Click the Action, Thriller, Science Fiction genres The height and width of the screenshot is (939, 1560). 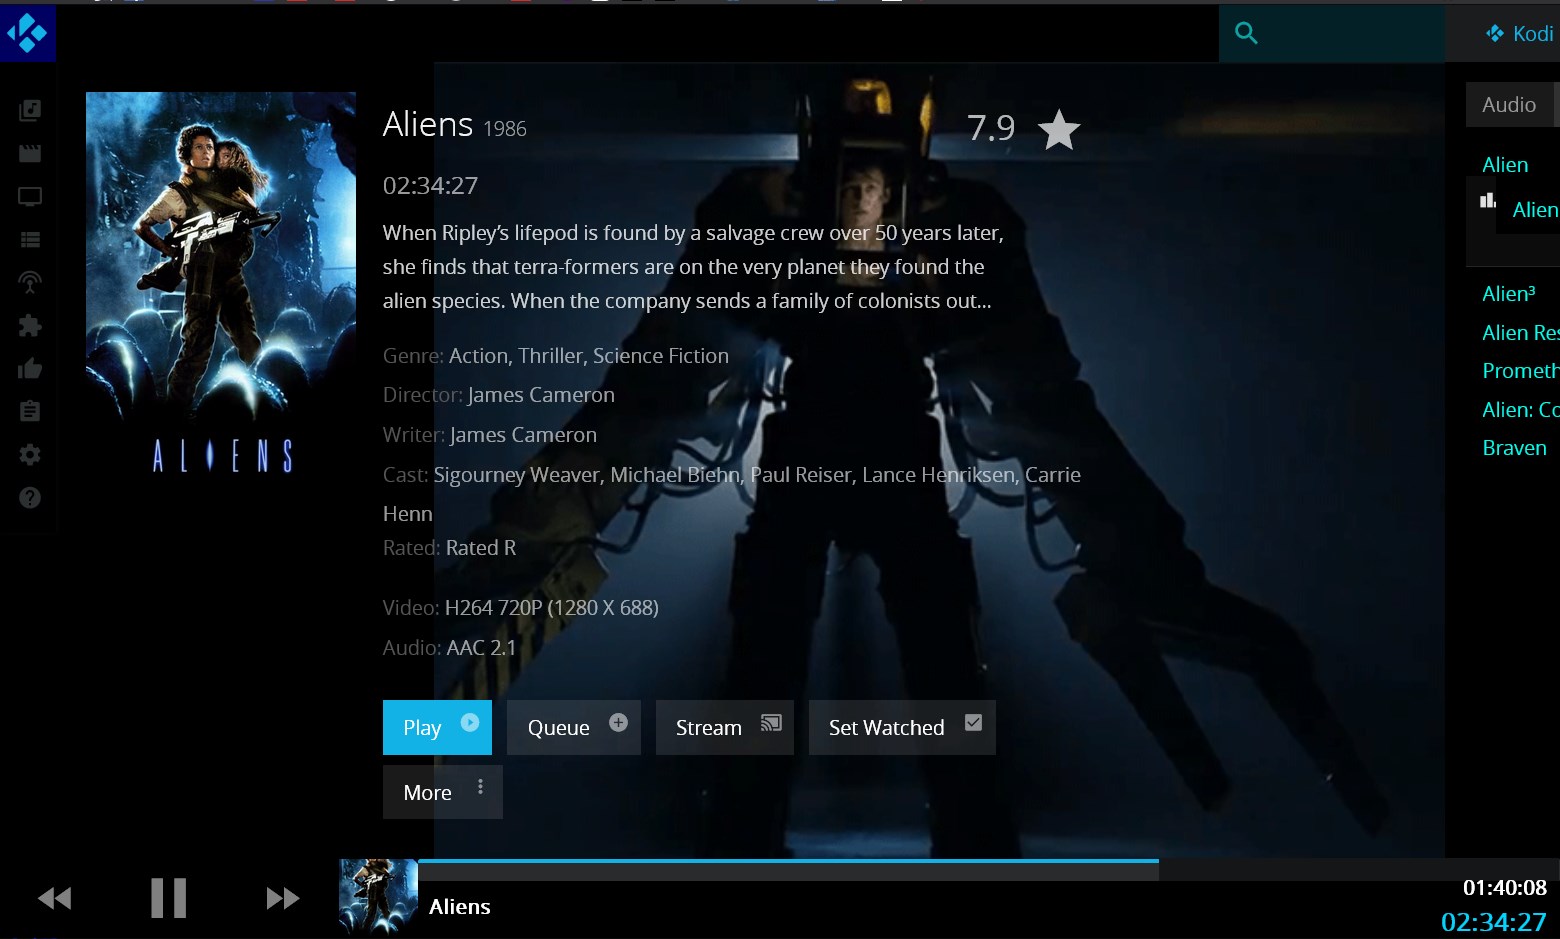(589, 356)
